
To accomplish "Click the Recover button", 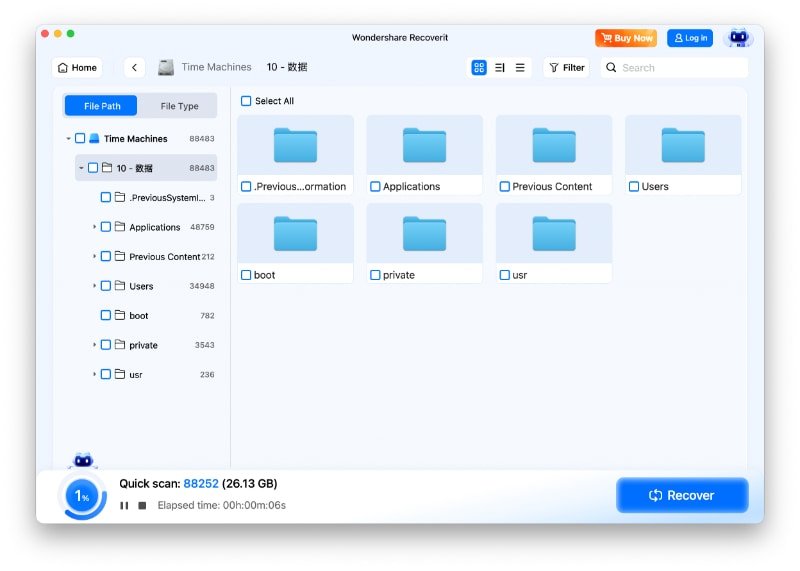I will point(682,495).
